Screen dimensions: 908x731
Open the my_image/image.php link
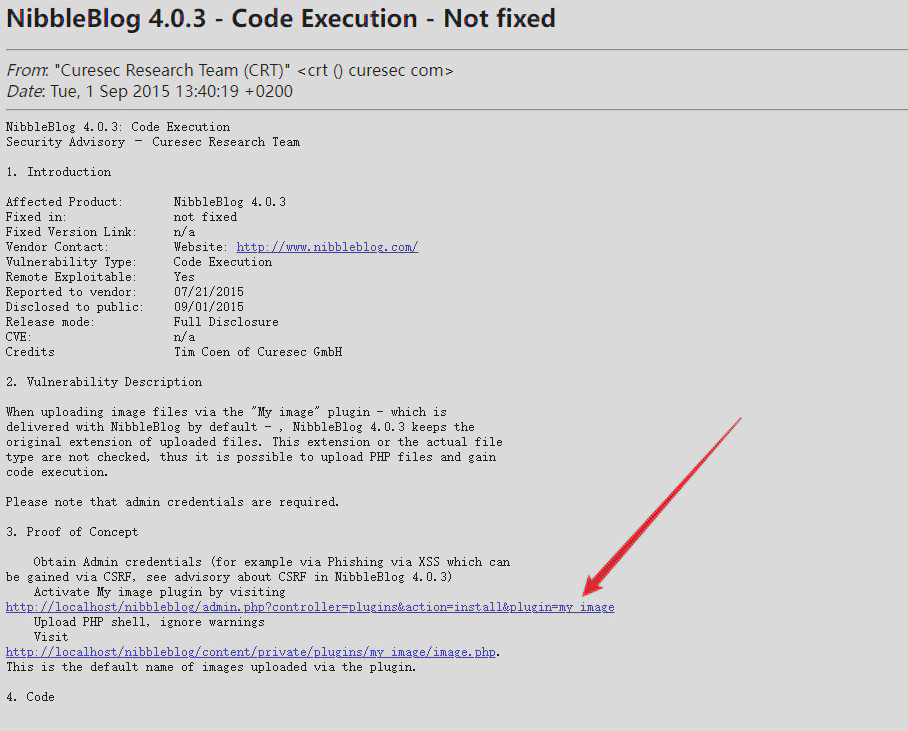coord(251,652)
